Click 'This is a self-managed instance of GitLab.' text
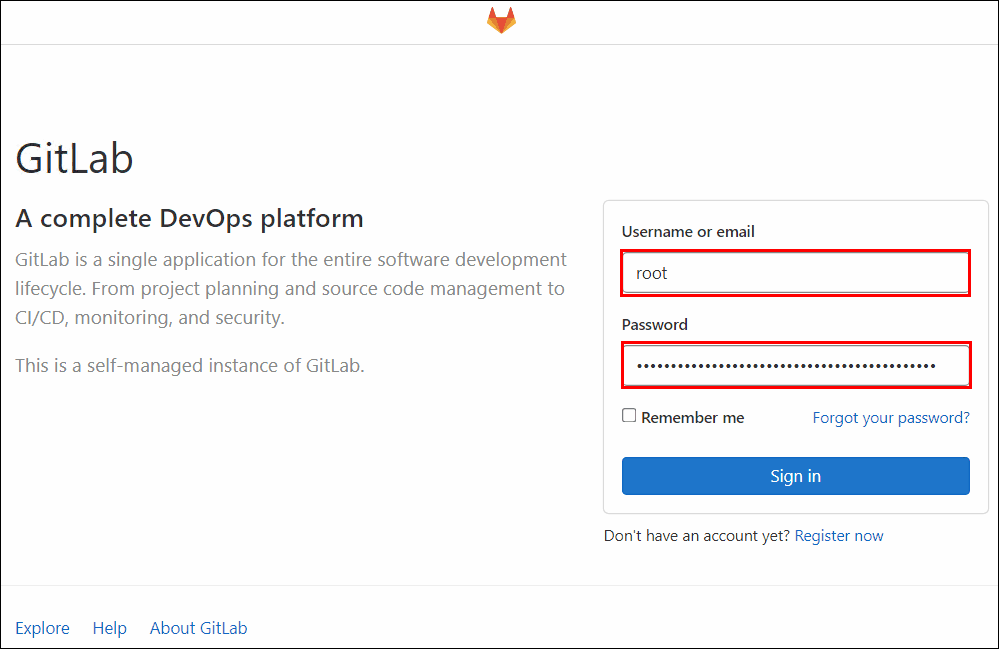This screenshot has width=999, height=649. 190,366
